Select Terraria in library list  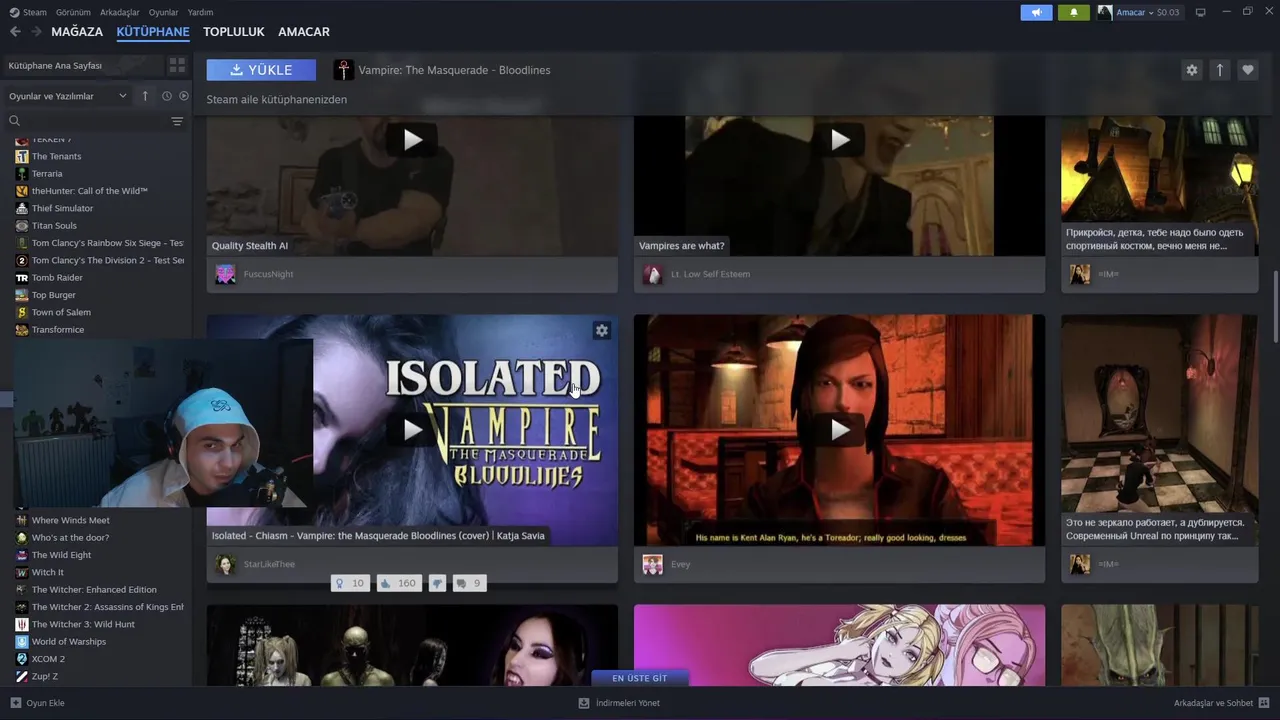coord(47,173)
